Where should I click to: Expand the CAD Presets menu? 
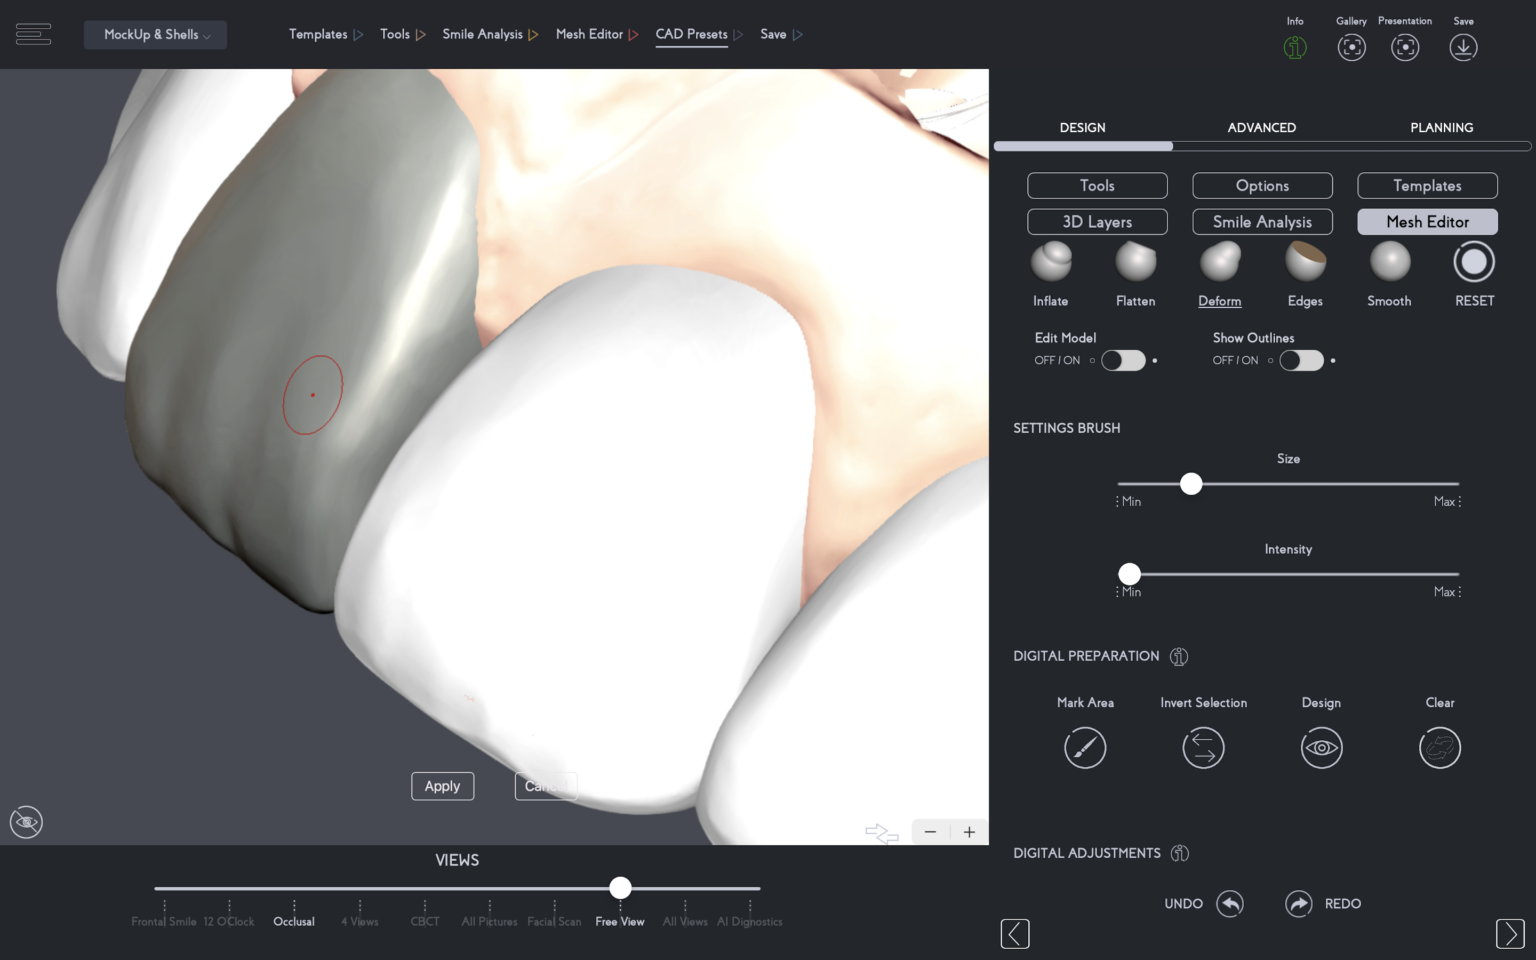[691, 34]
